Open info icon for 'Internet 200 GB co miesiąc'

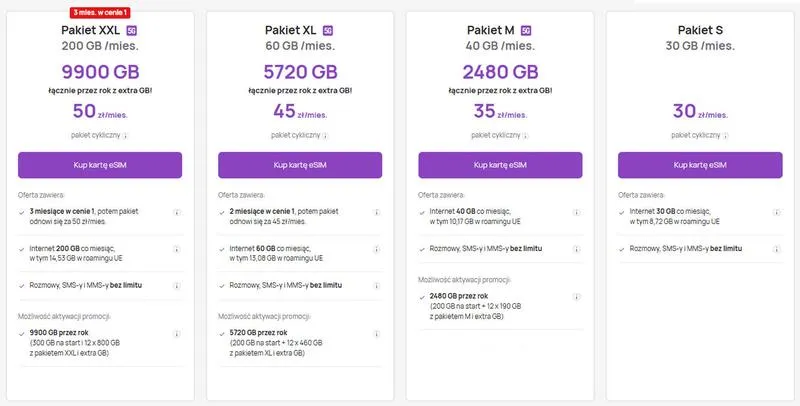click(177, 249)
